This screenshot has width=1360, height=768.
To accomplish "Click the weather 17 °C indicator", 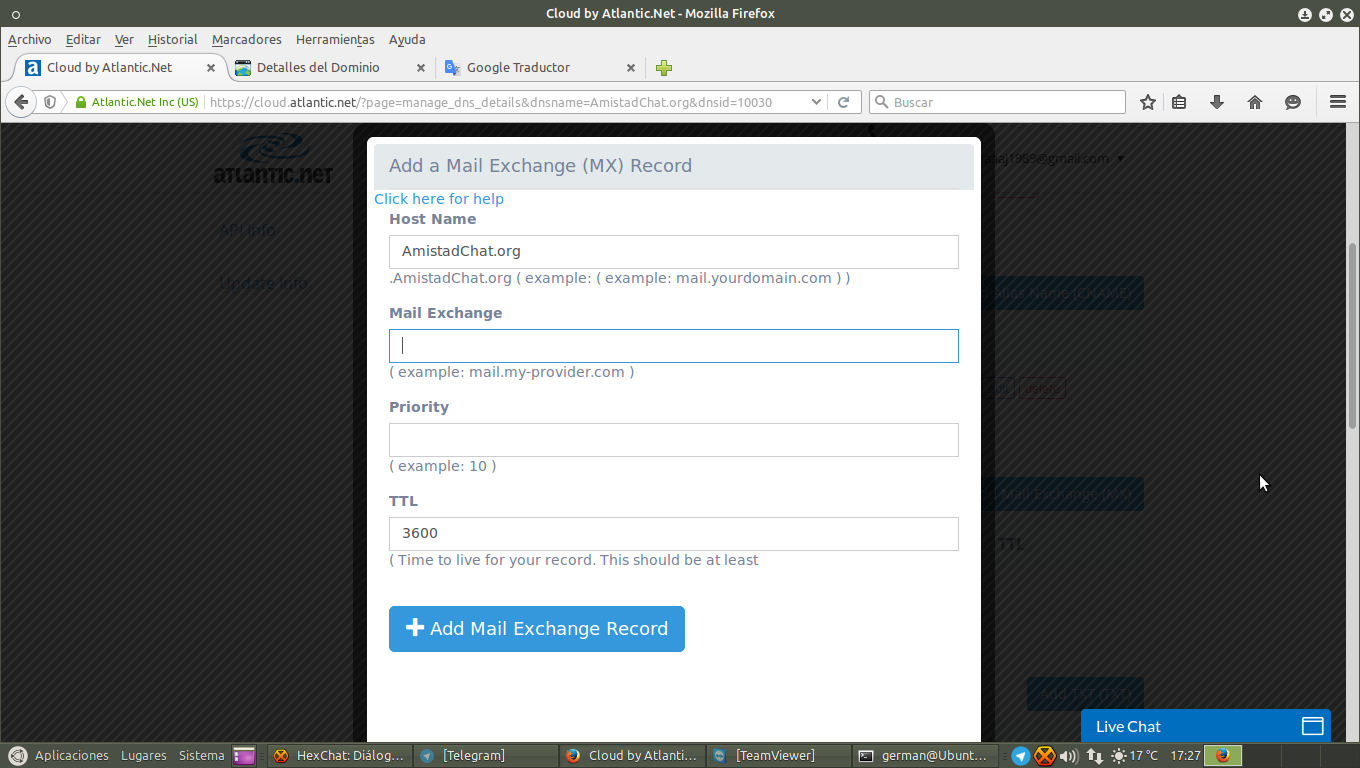I will [1134, 756].
